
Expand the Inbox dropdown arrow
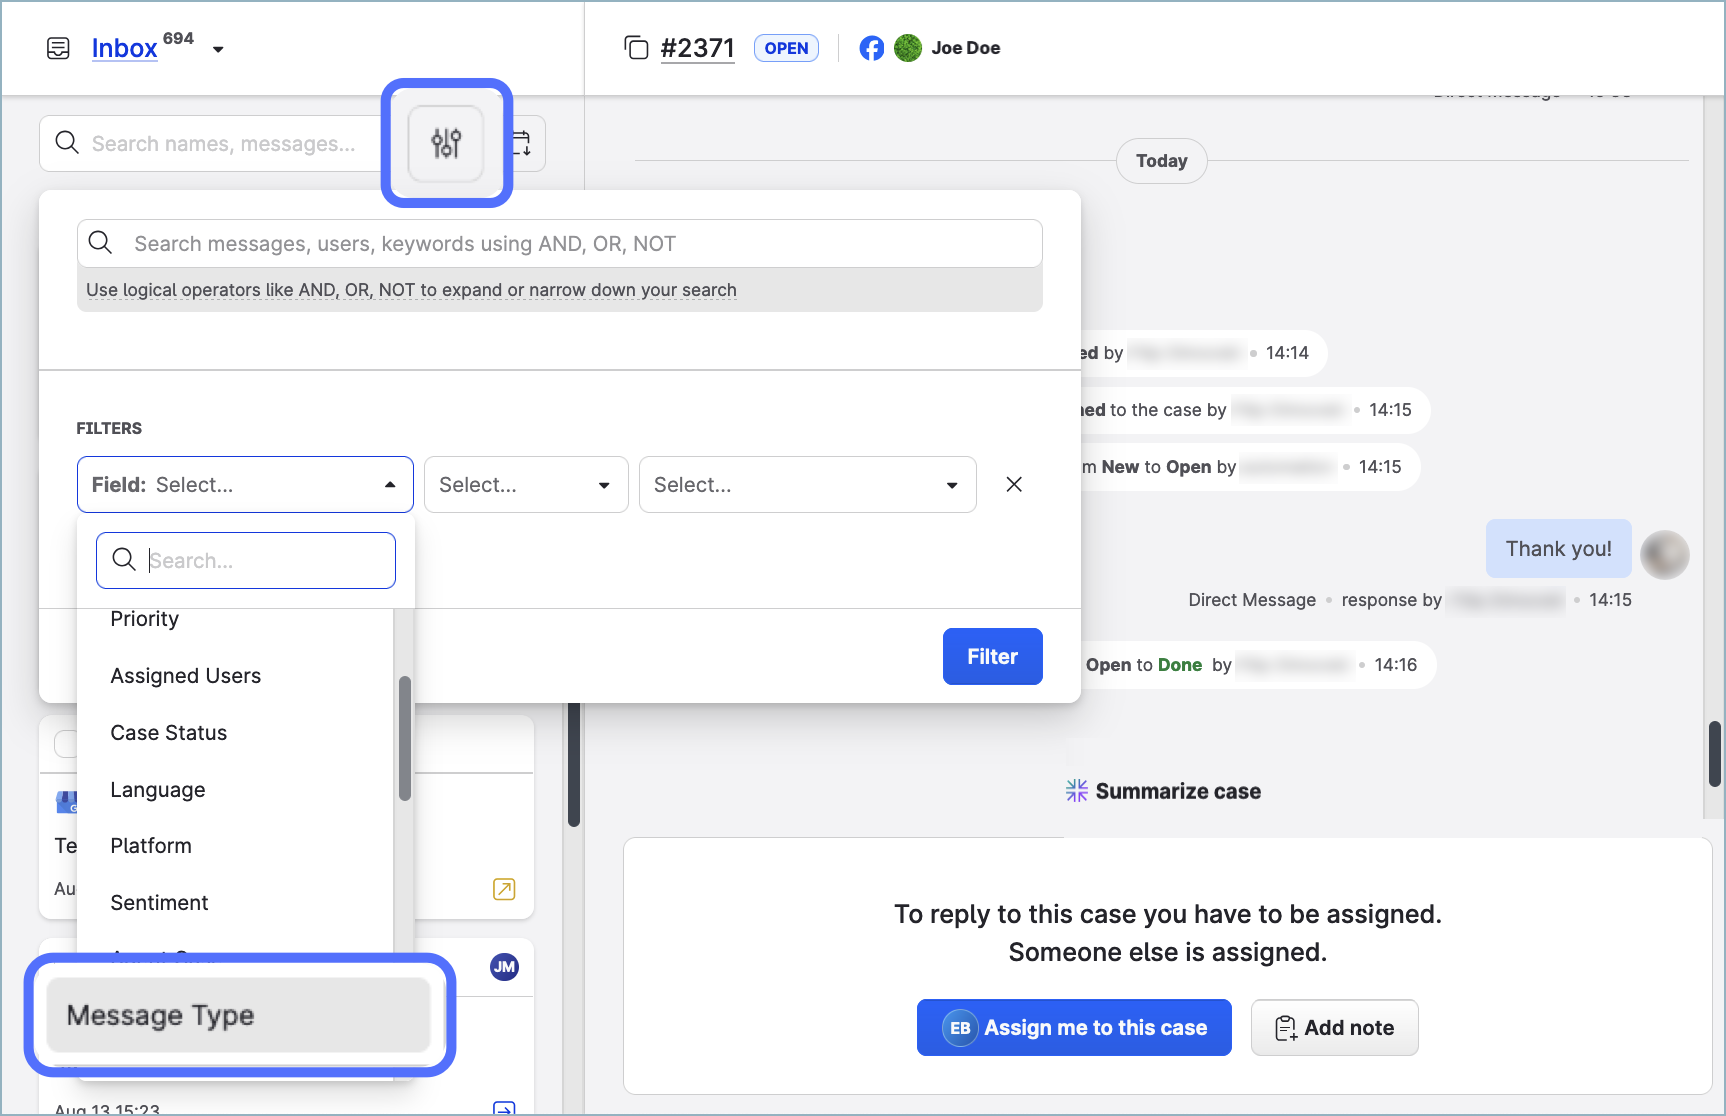click(x=218, y=49)
